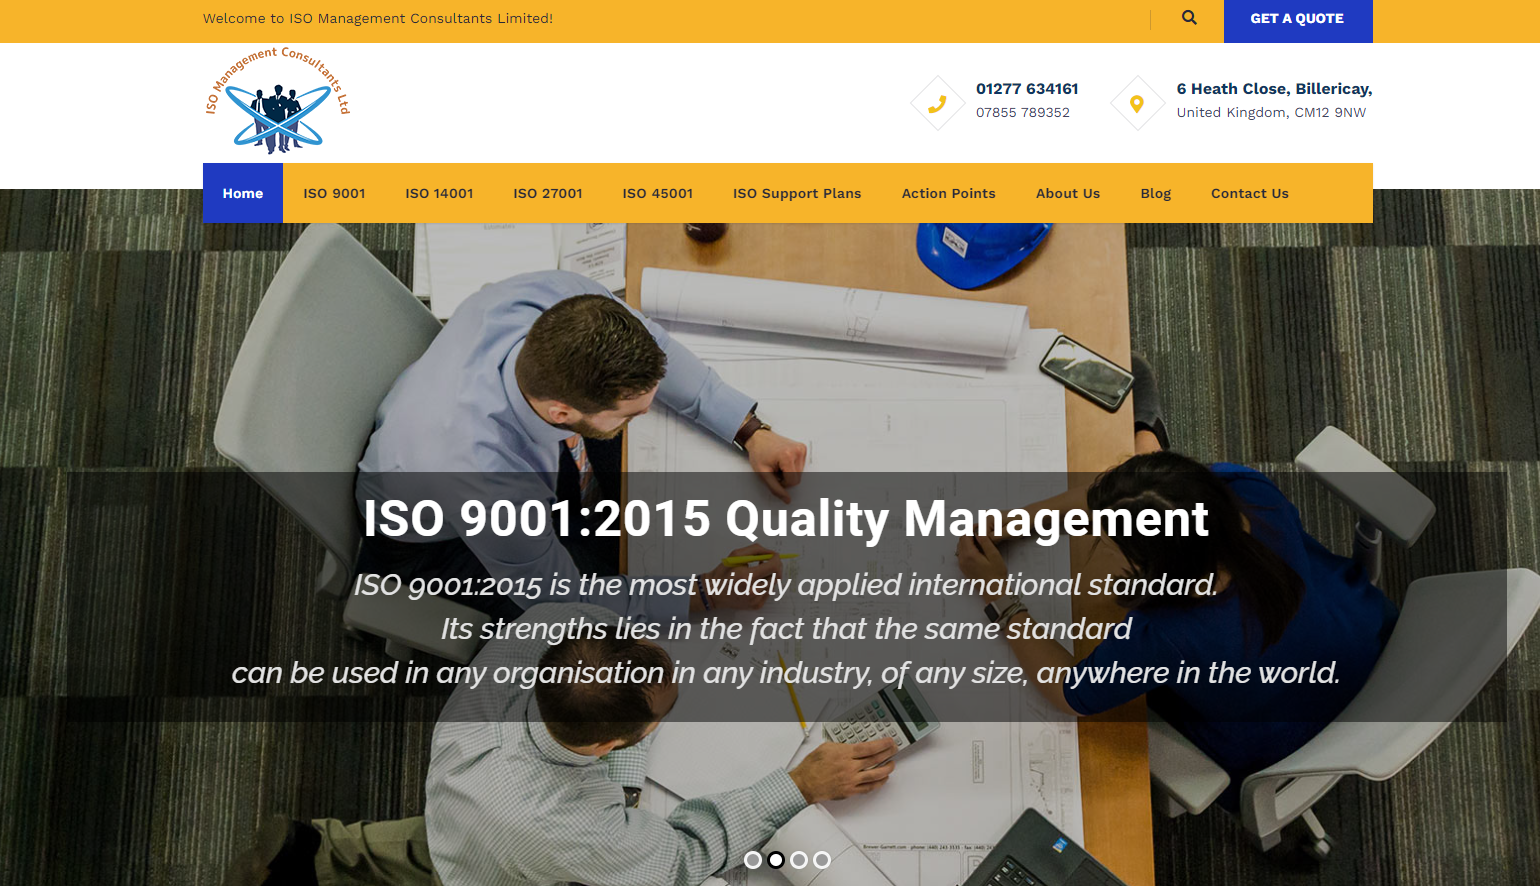
Task: Select the fourth carousel slide dot
Action: click(x=822, y=859)
